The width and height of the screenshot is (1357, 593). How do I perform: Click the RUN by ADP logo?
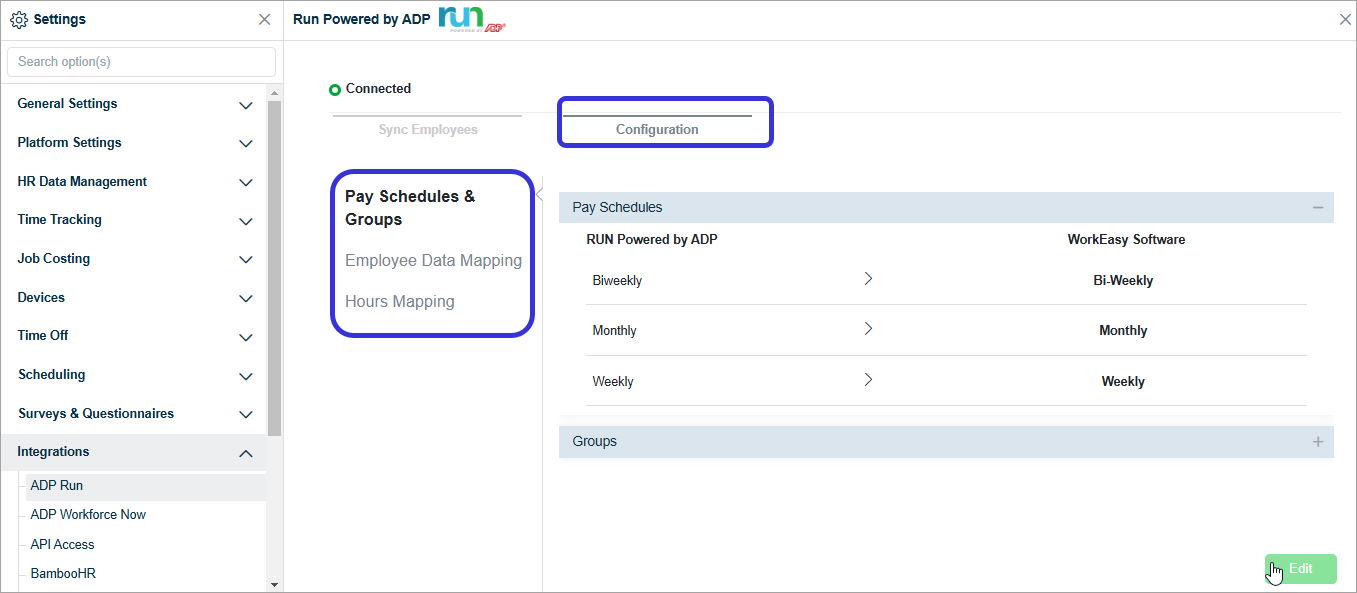471,19
